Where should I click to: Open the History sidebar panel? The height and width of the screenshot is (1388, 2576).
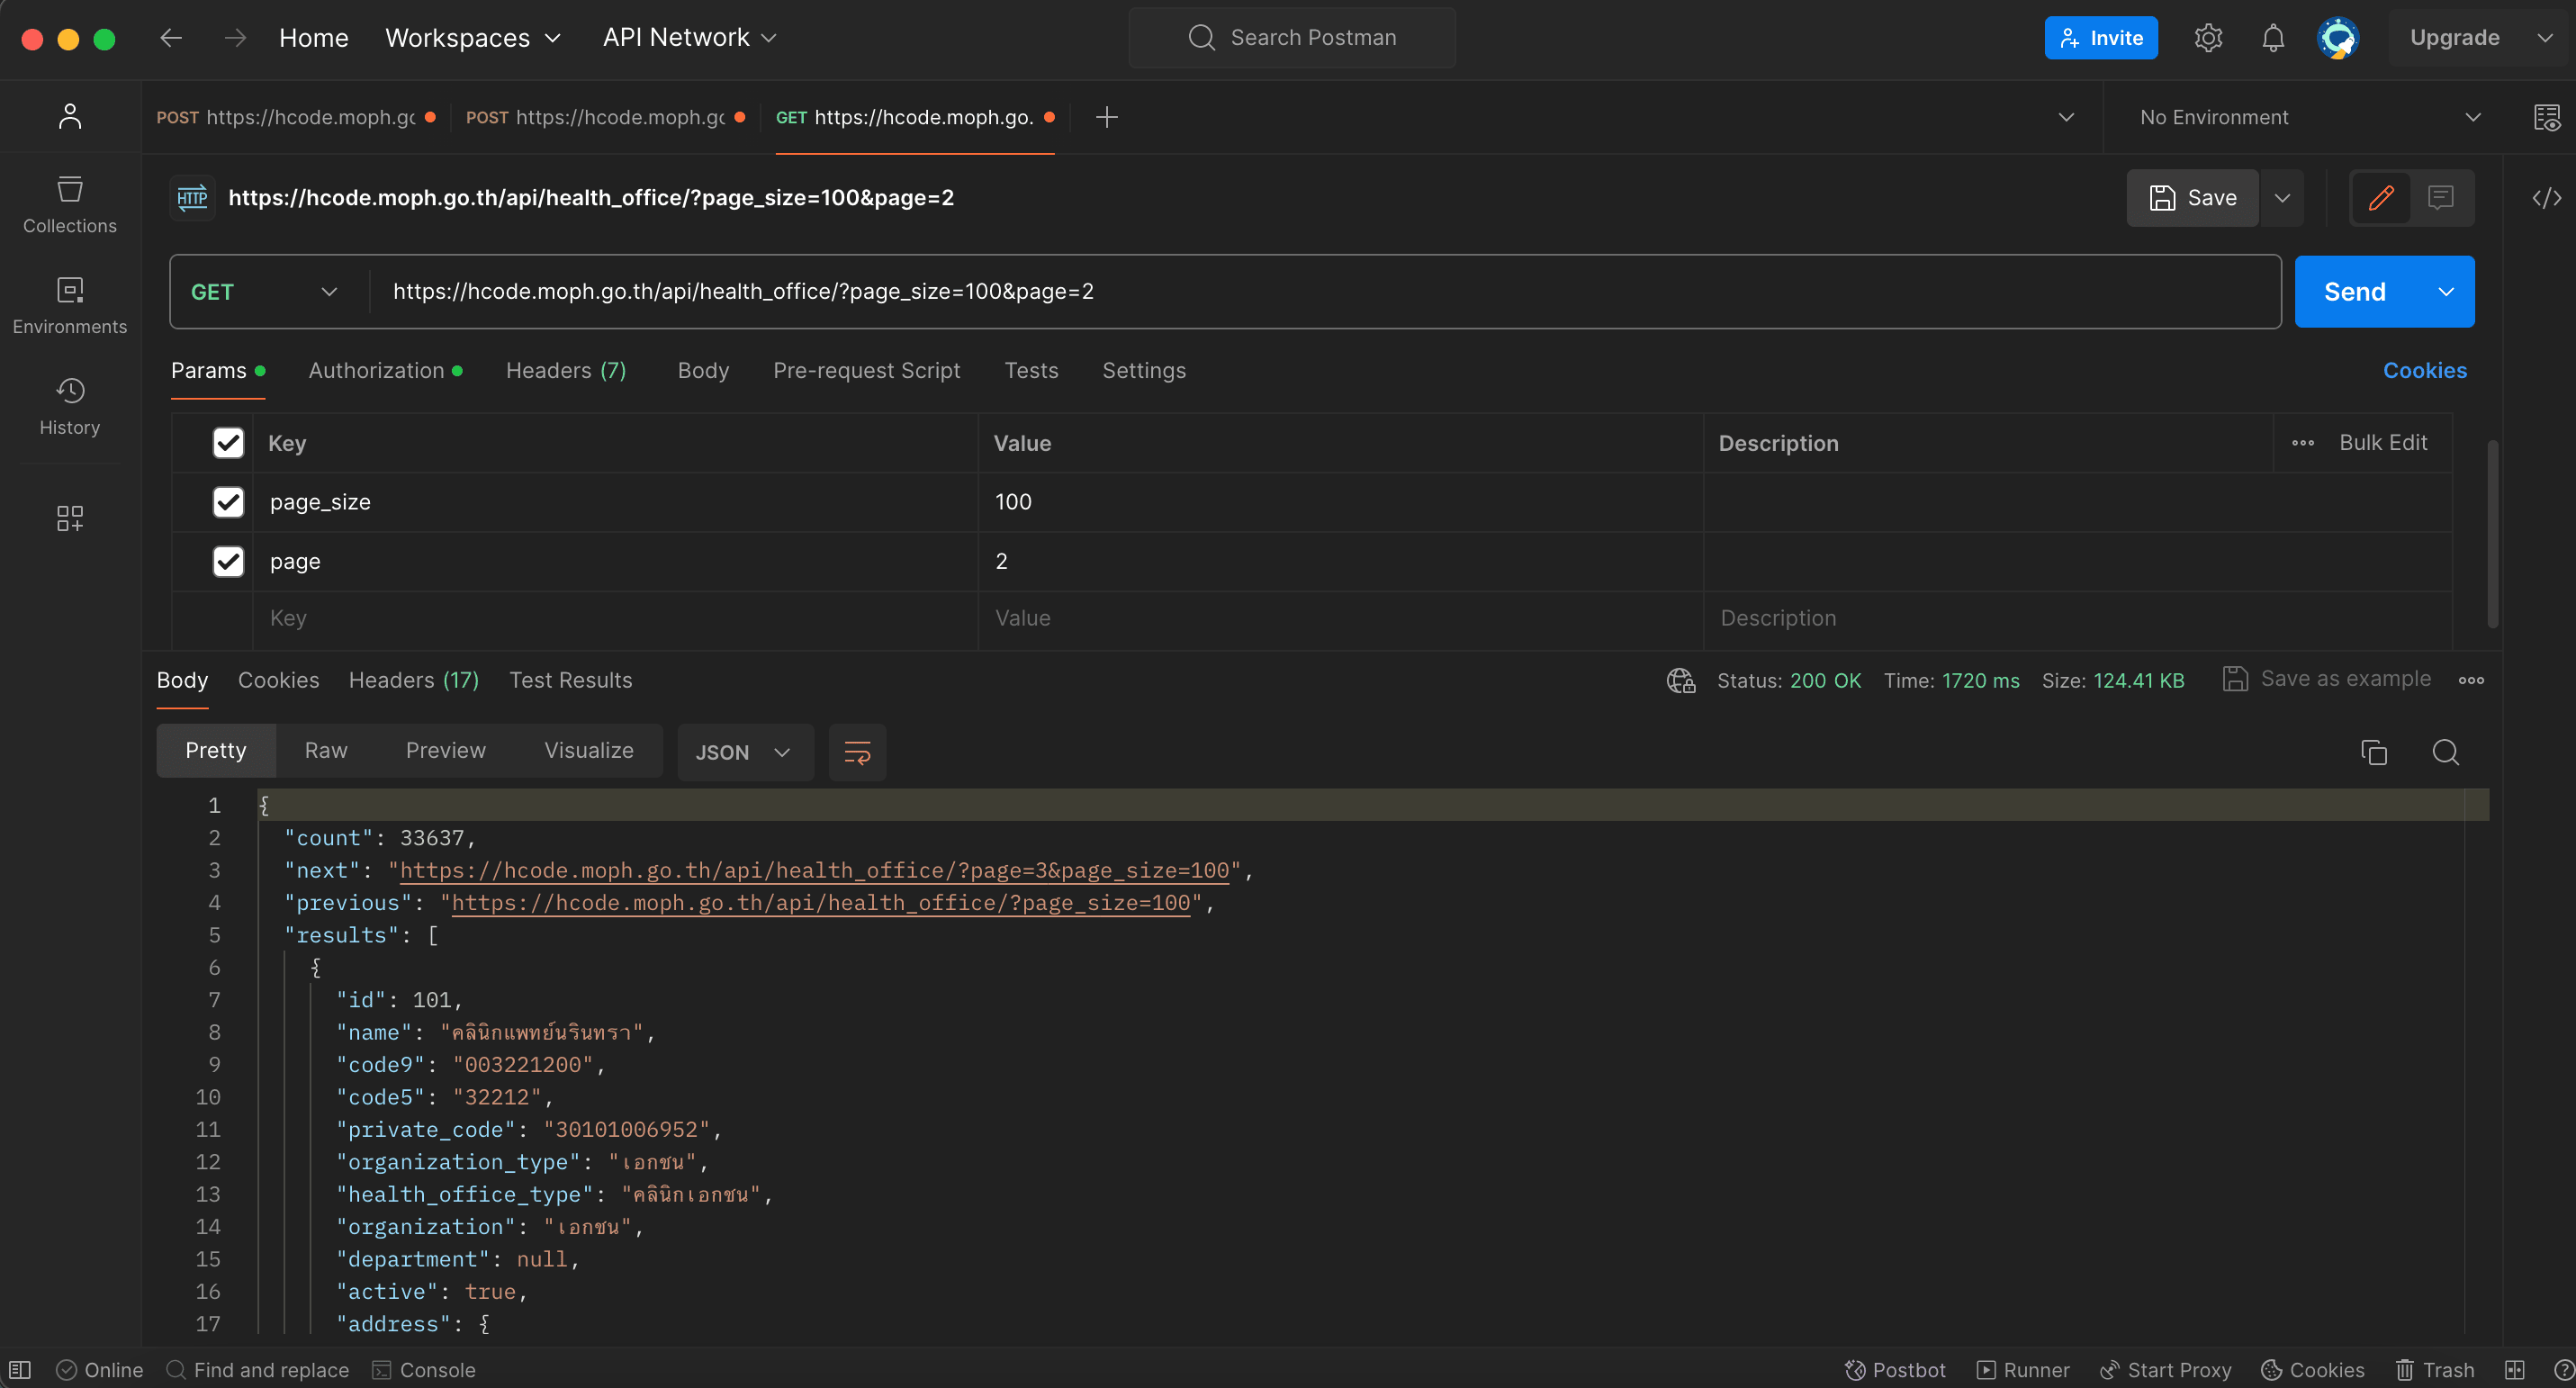click(69, 405)
